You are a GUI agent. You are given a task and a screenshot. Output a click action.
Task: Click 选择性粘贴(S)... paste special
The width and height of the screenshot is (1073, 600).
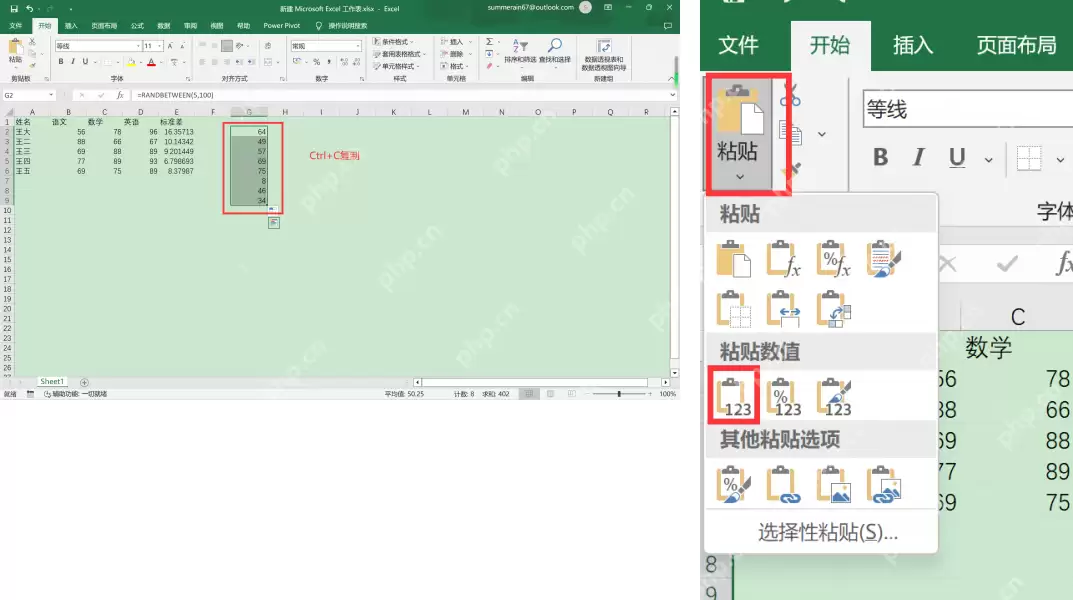(x=828, y=532)
